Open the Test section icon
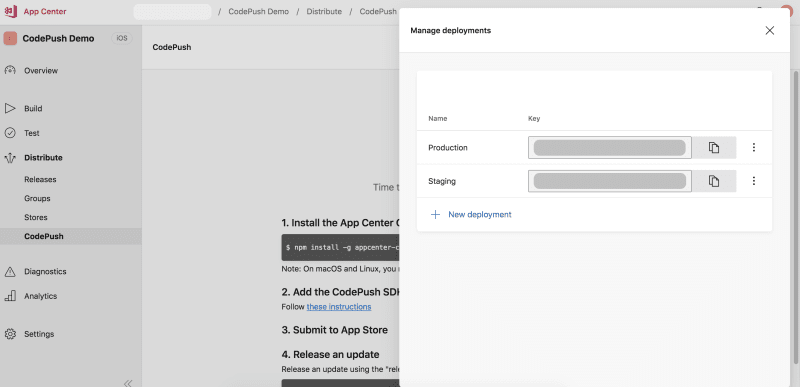This screenshot has width=800, height=387. (10, 133)
